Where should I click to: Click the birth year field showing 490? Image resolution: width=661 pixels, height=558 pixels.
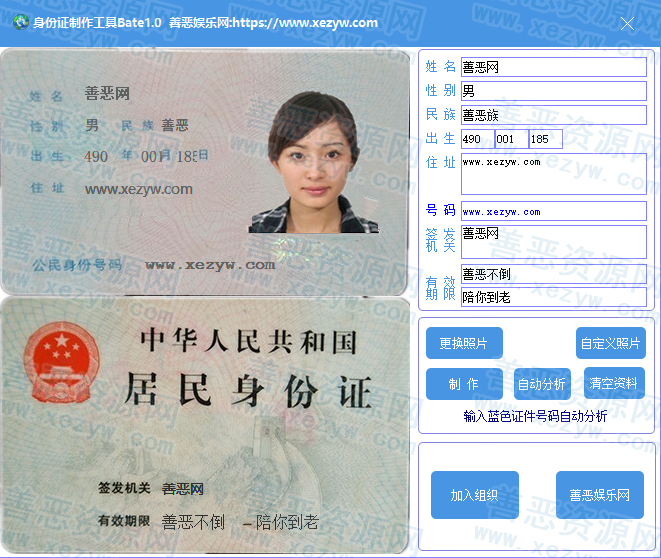pyautogui.click(x=476, y=139)
